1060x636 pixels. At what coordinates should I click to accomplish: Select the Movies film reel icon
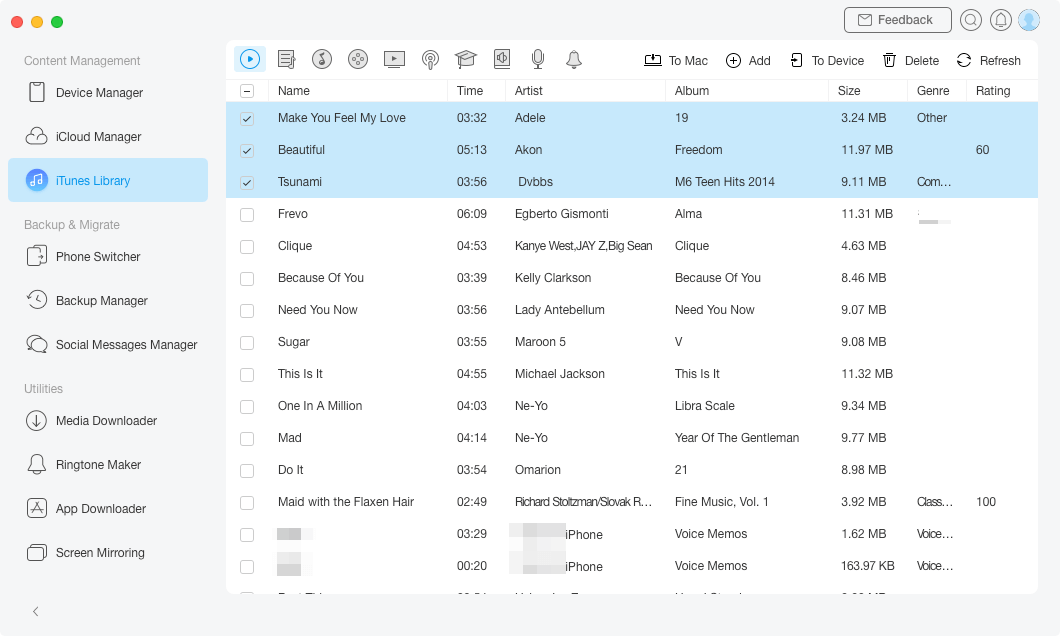(x=358, y=60)
